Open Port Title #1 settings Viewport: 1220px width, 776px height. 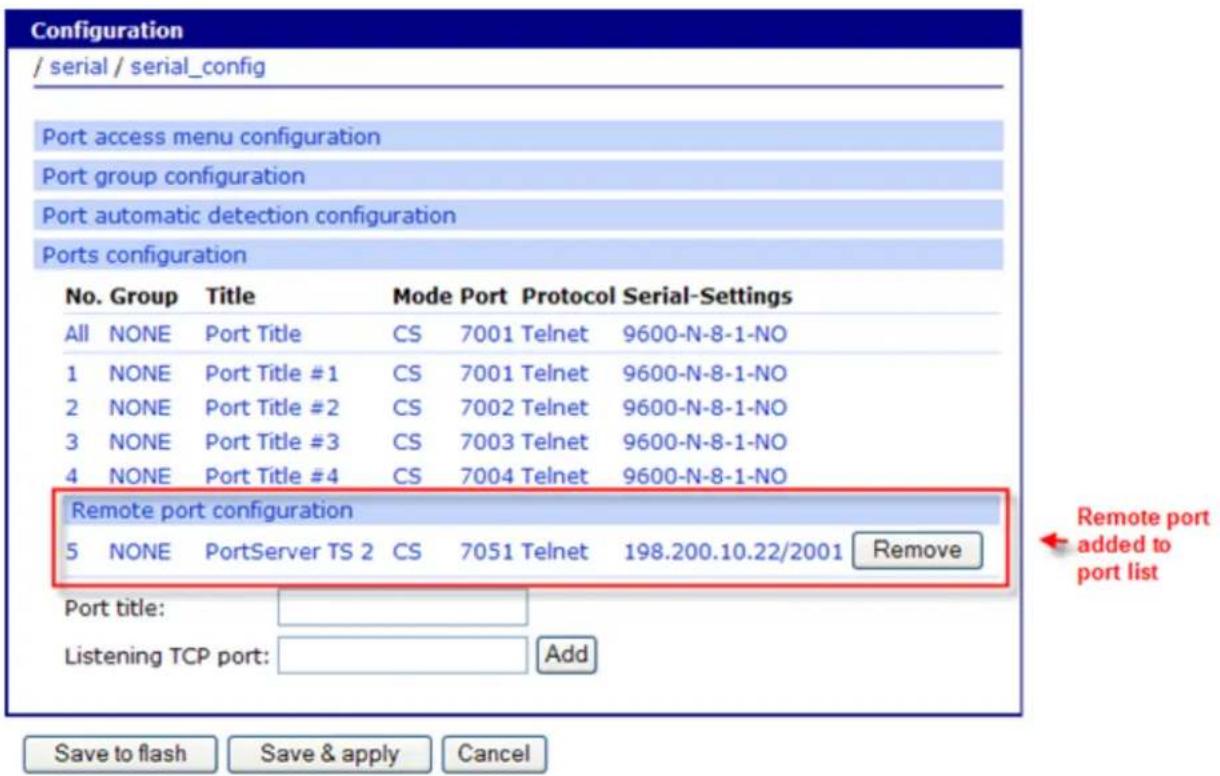(x=272, y=374)
